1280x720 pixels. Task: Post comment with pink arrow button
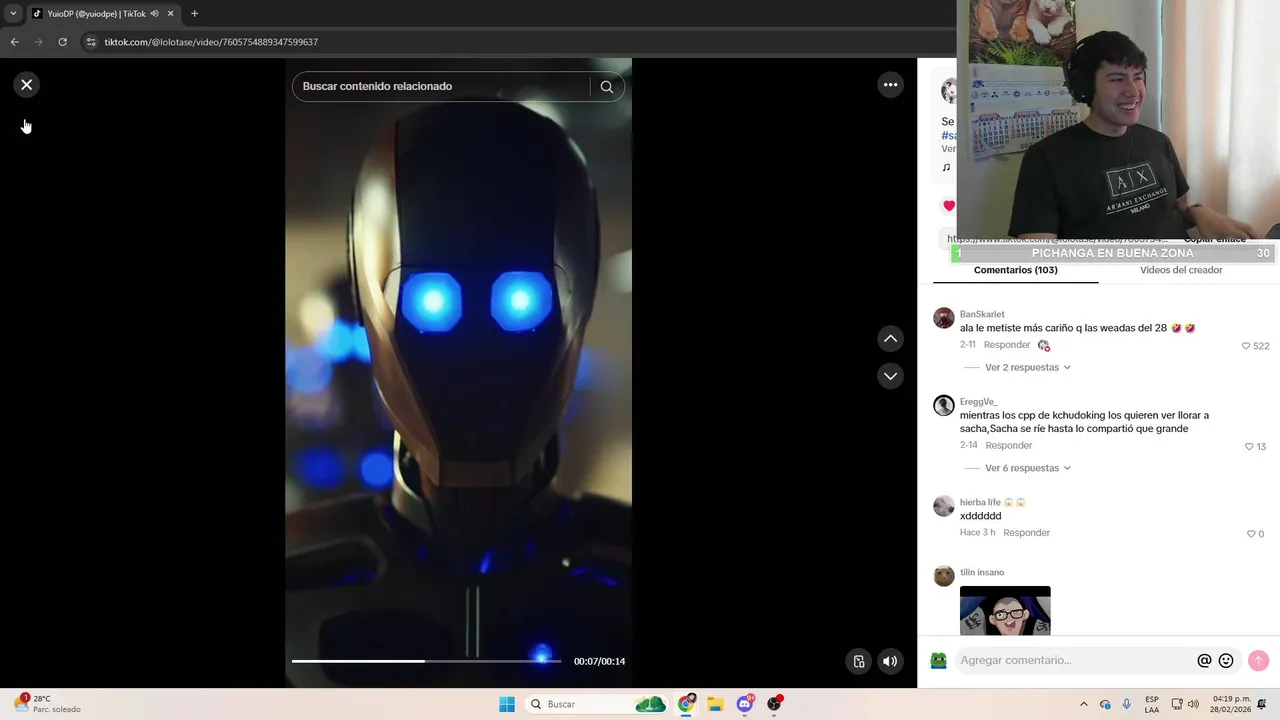1258,661
